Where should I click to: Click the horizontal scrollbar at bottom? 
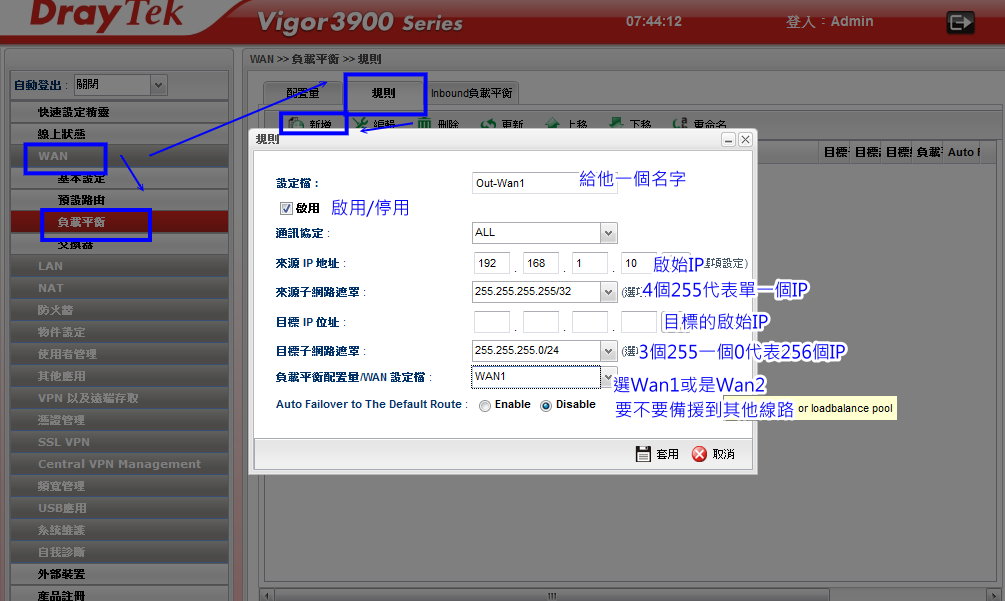tap(552, 595)
